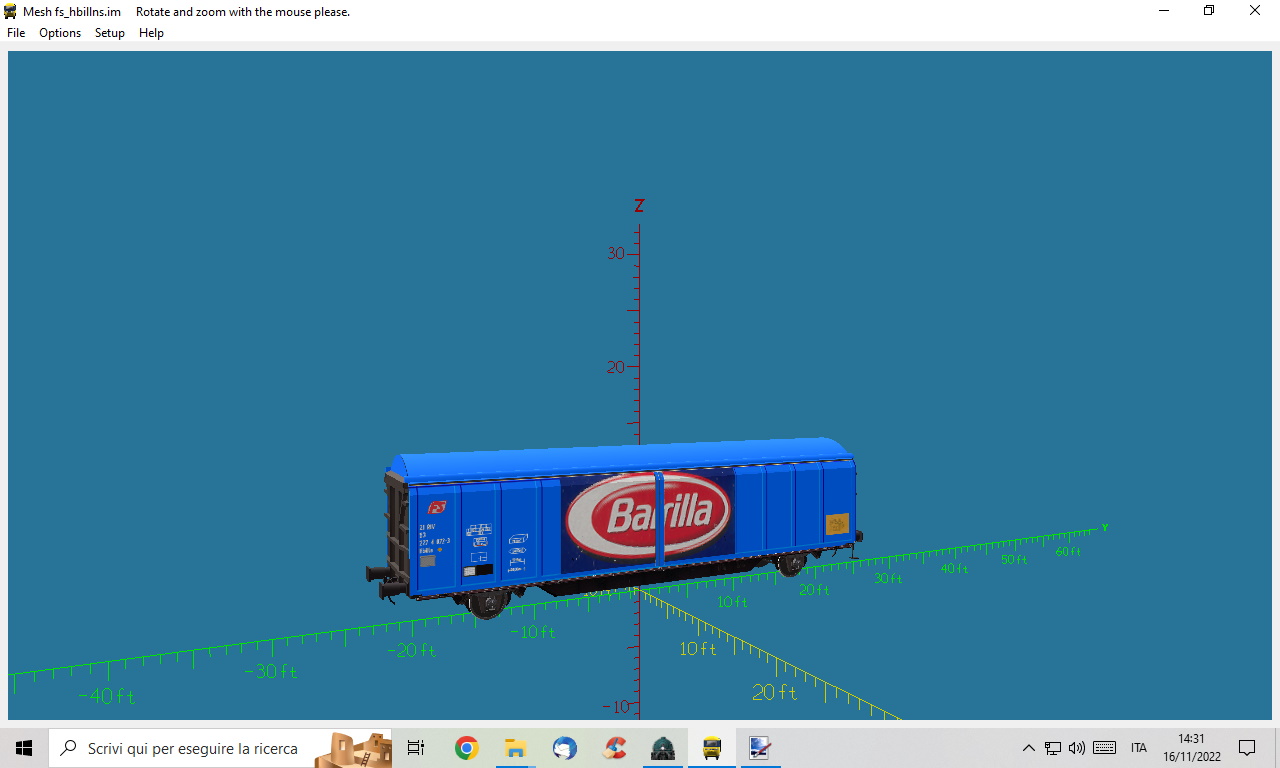Image resolution: width=1280 pixels, height=768 pixels.
Task: Click the front wheel bogie of the wagon
Action: [489, 603]
